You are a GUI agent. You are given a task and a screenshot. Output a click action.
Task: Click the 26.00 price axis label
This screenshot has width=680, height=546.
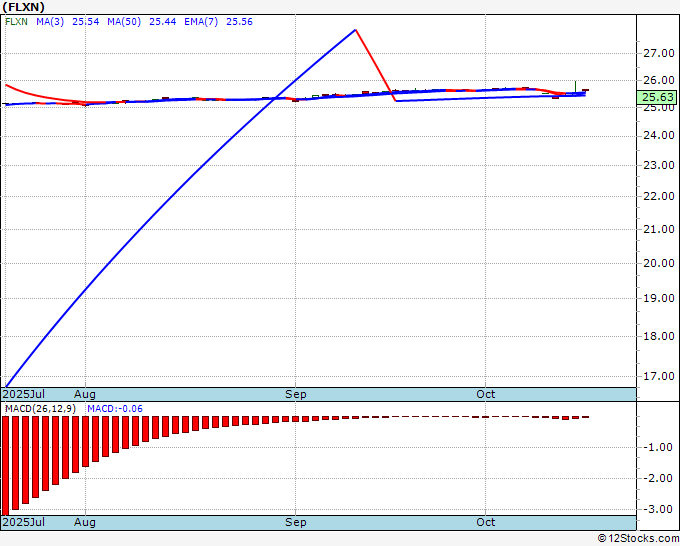(658, 80)
